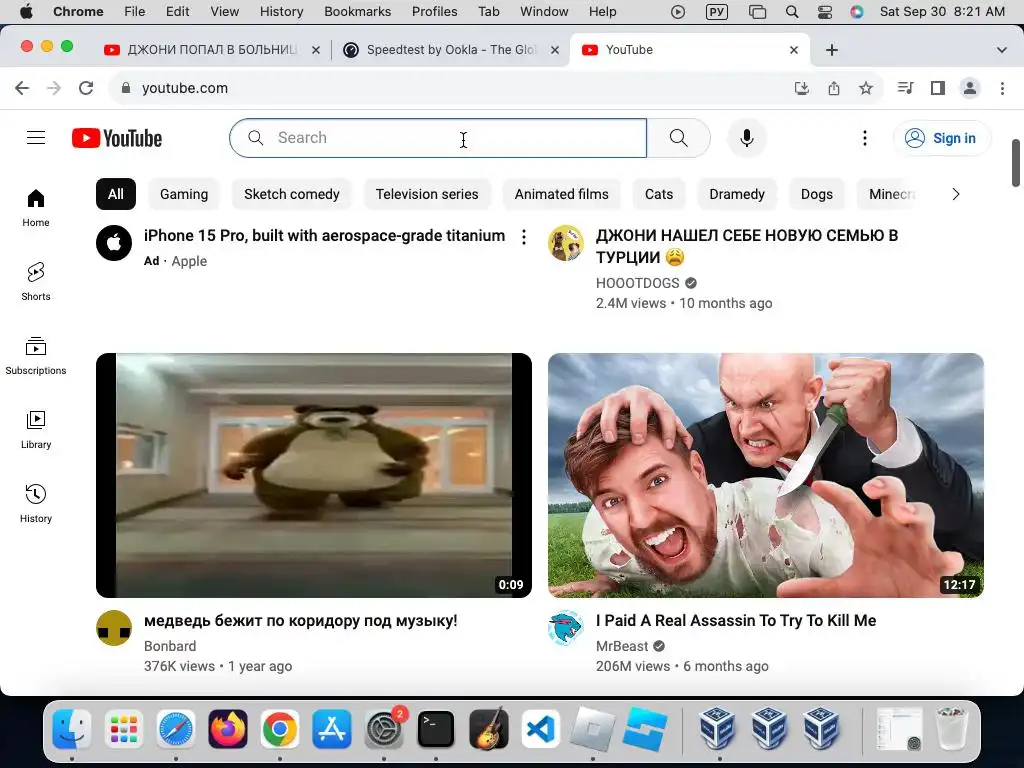Select the All filter chip

[116, 194]
